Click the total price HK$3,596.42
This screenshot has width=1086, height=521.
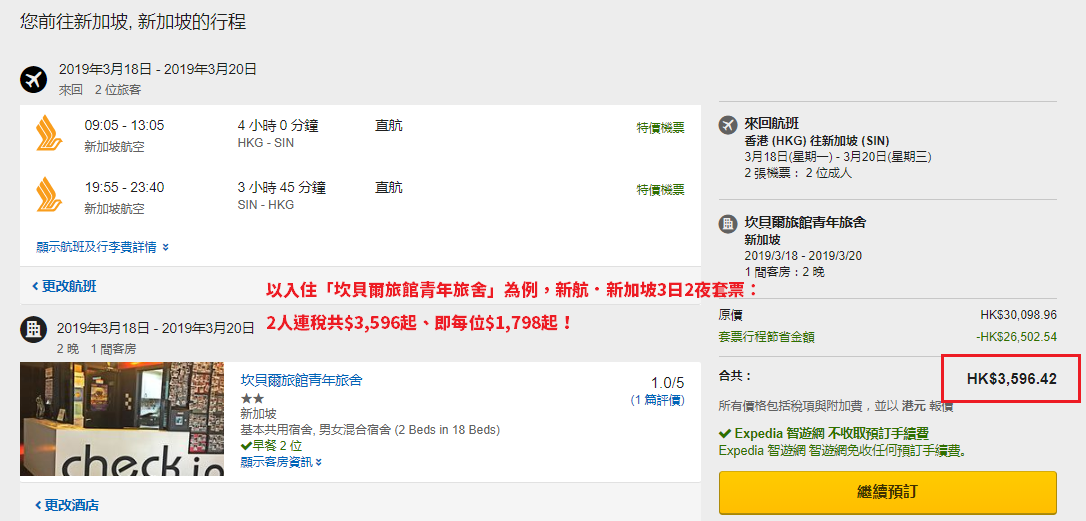(x=1012, y=379)
